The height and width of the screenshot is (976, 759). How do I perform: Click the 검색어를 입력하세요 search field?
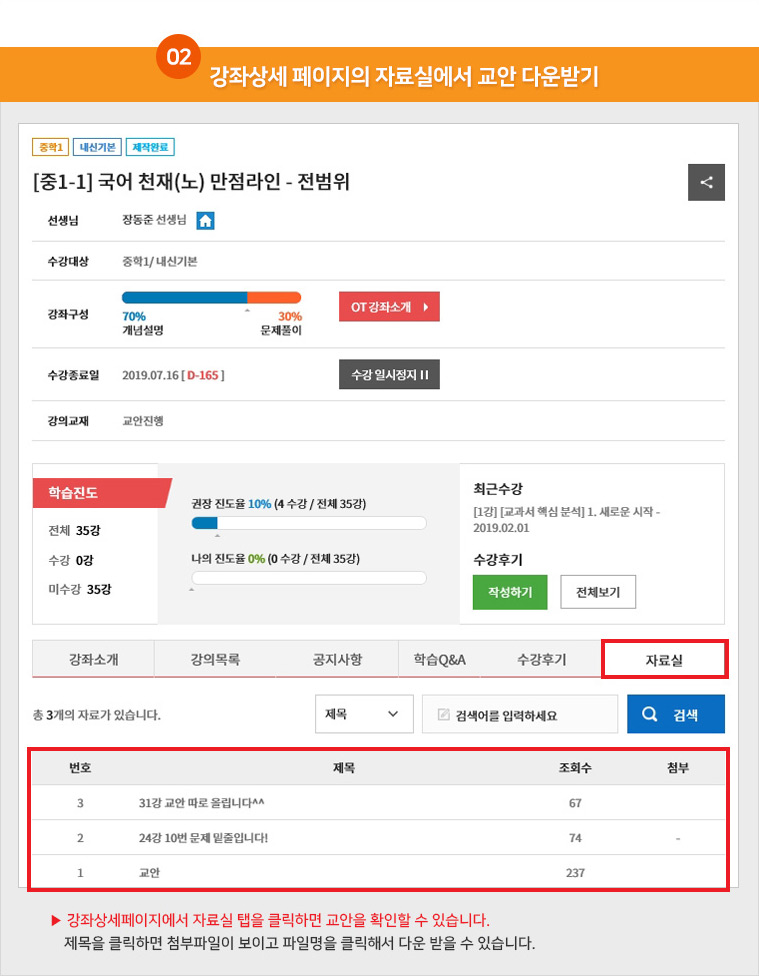click(x=520, y=714)
